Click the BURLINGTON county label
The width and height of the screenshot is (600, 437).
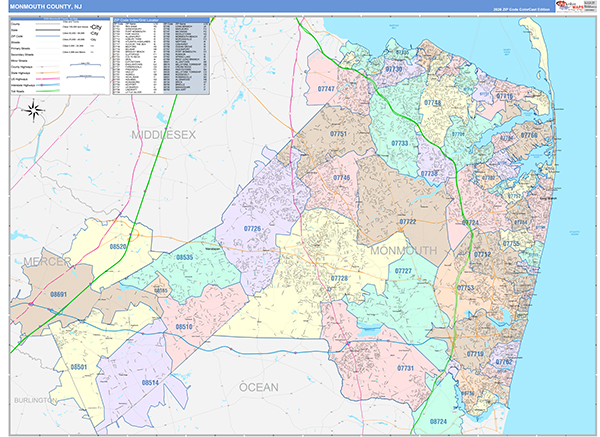pos(35,400)
